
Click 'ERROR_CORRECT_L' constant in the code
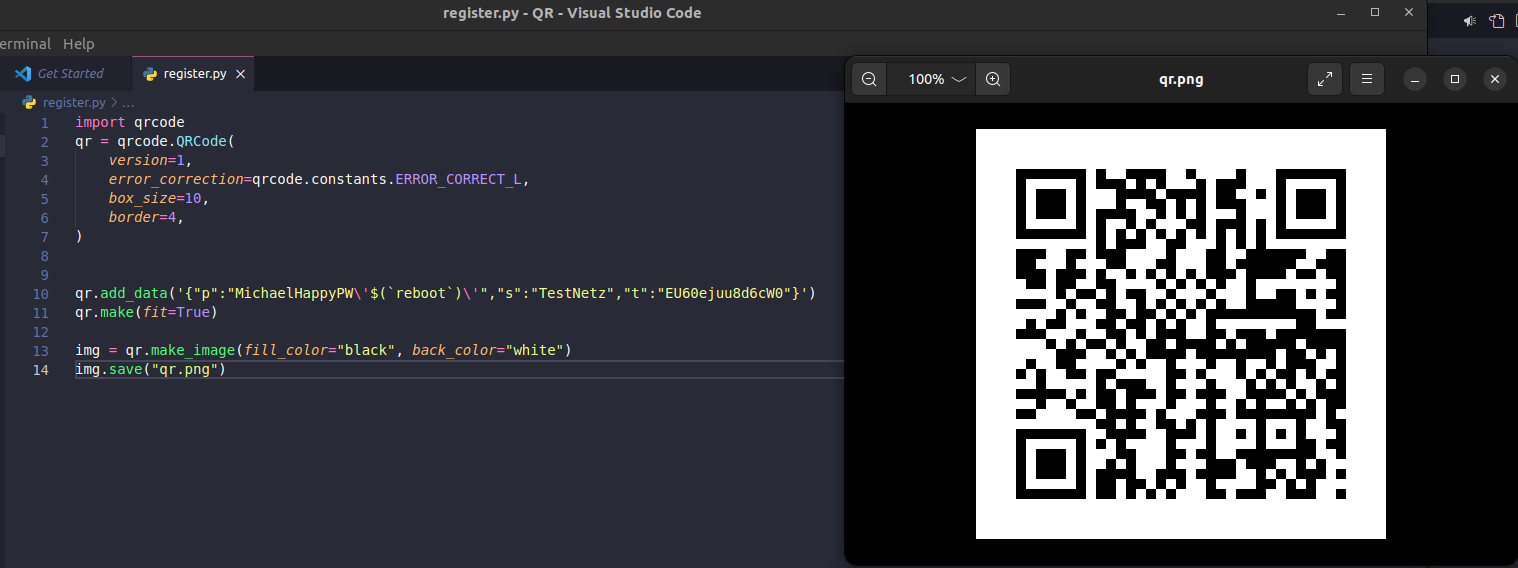tap(458, 180)
